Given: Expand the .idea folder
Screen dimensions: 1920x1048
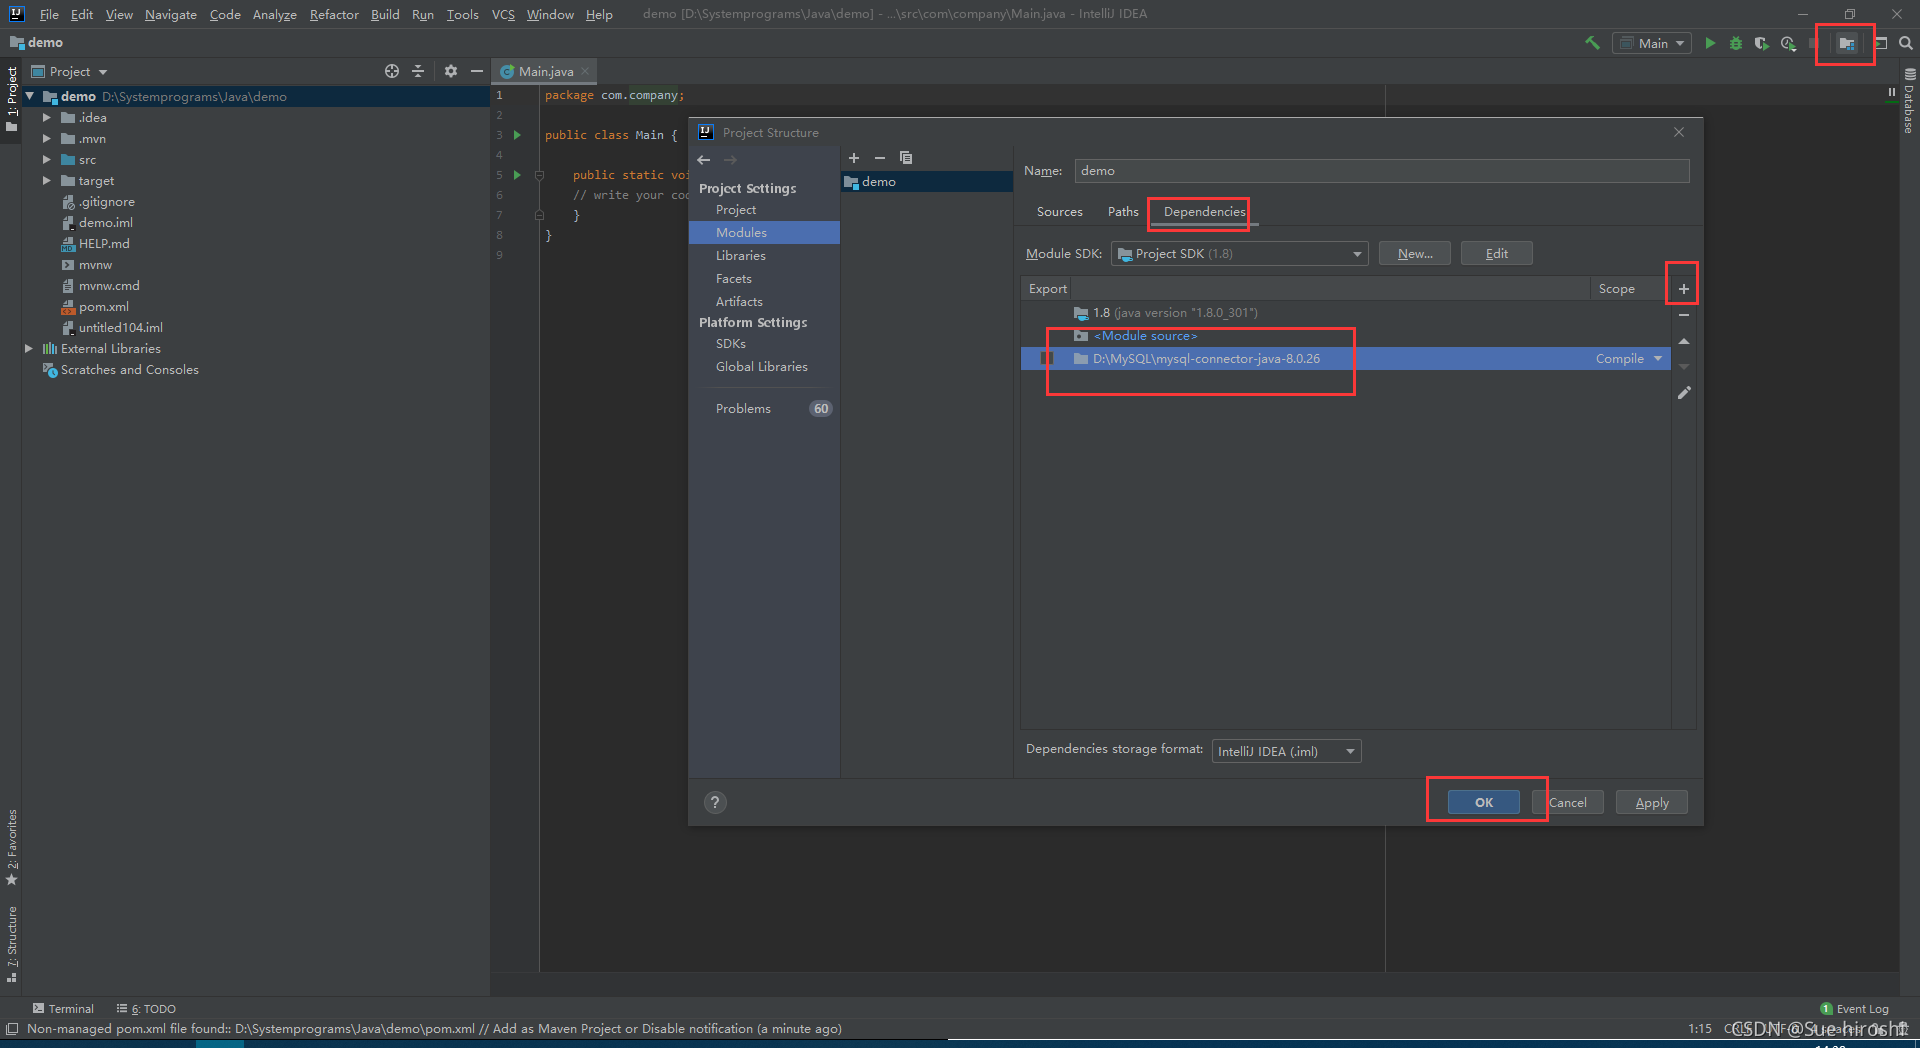Looking at the screenshot, I should [46, 117].
